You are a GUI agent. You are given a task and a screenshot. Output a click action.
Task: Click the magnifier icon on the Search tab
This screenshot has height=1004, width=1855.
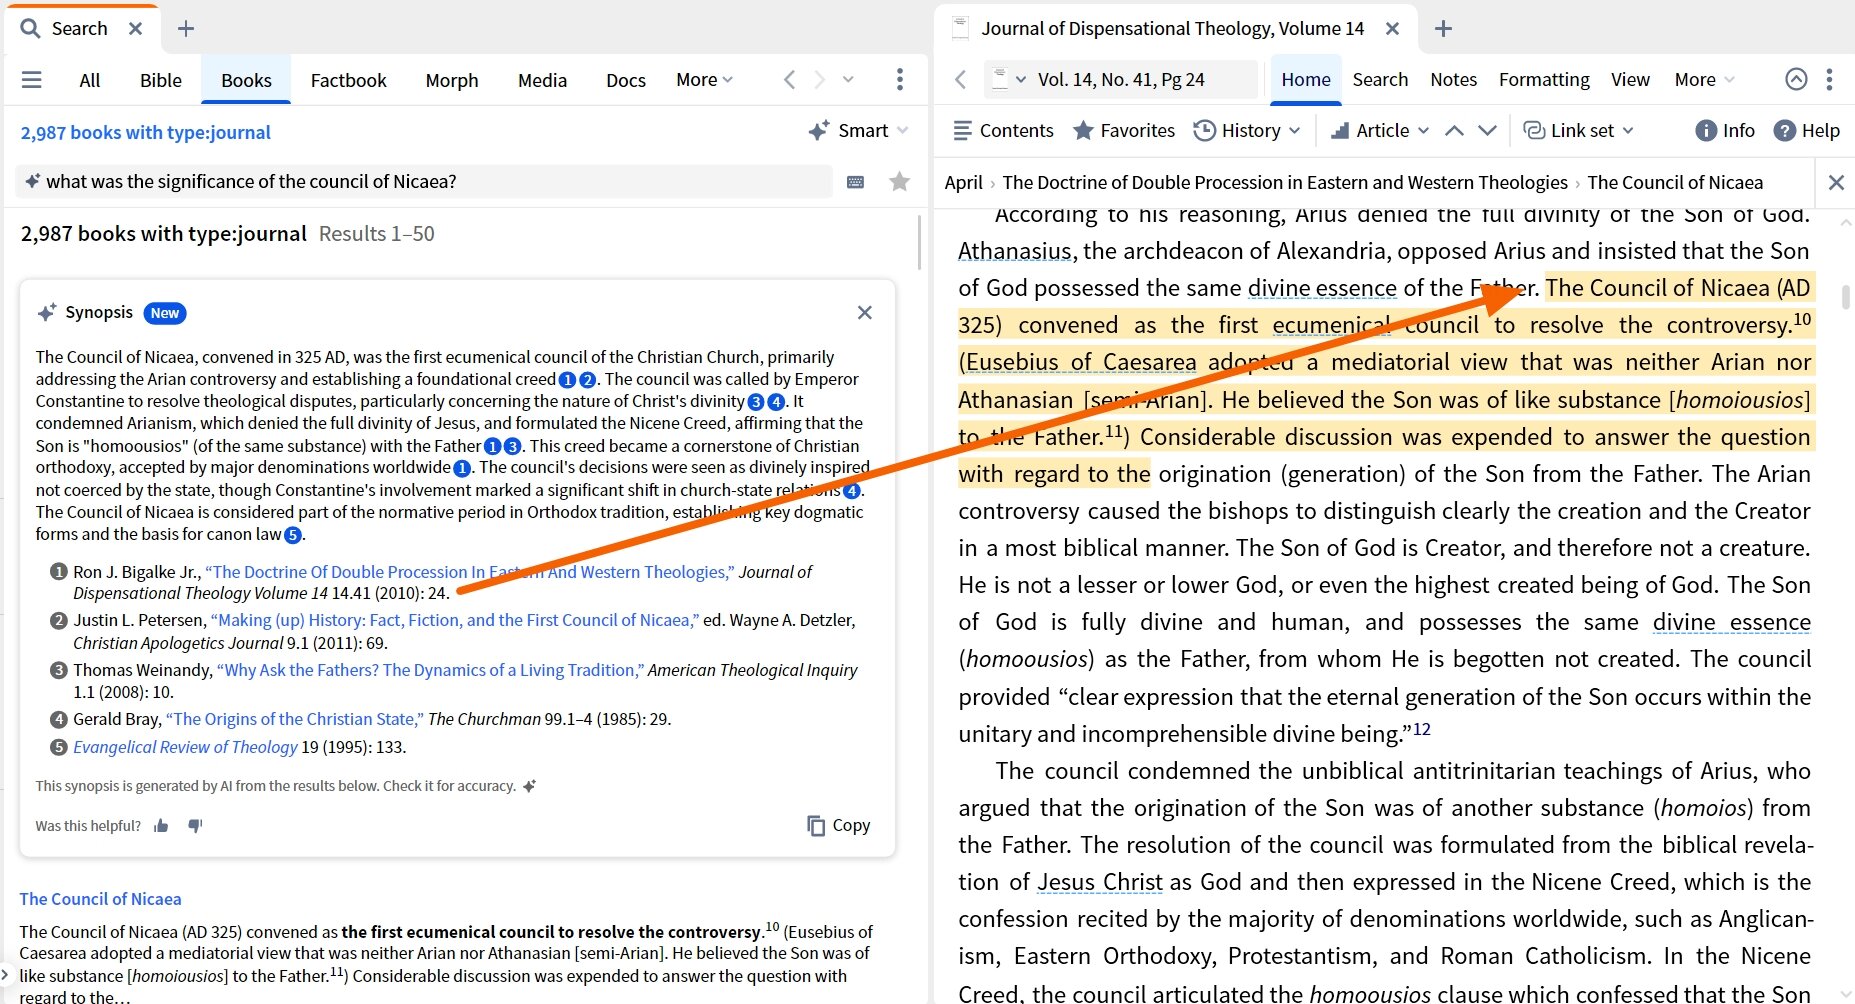point(31,28)
